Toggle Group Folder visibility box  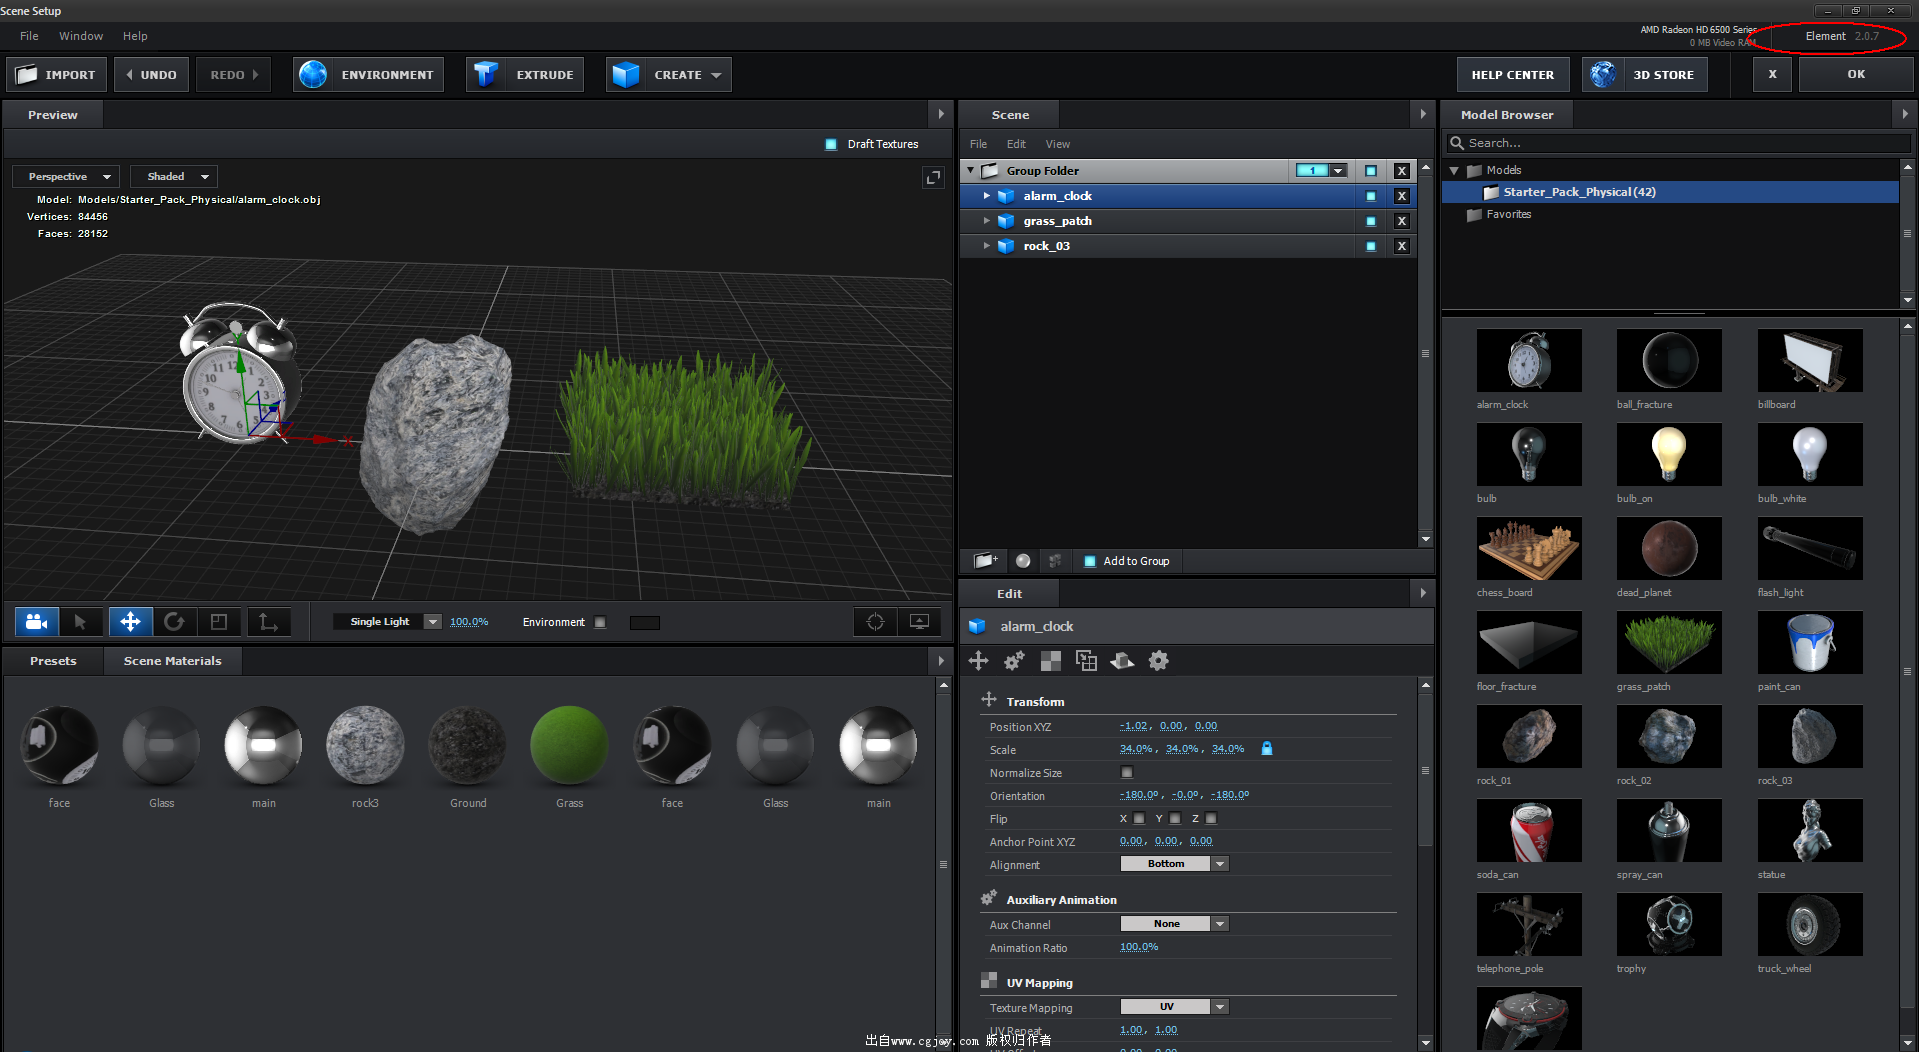pos(1371,171)
